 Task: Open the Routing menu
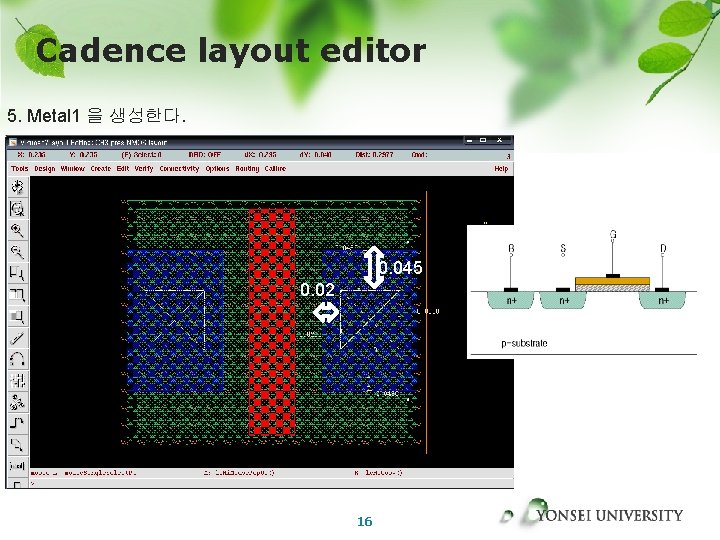coord(247,169)
